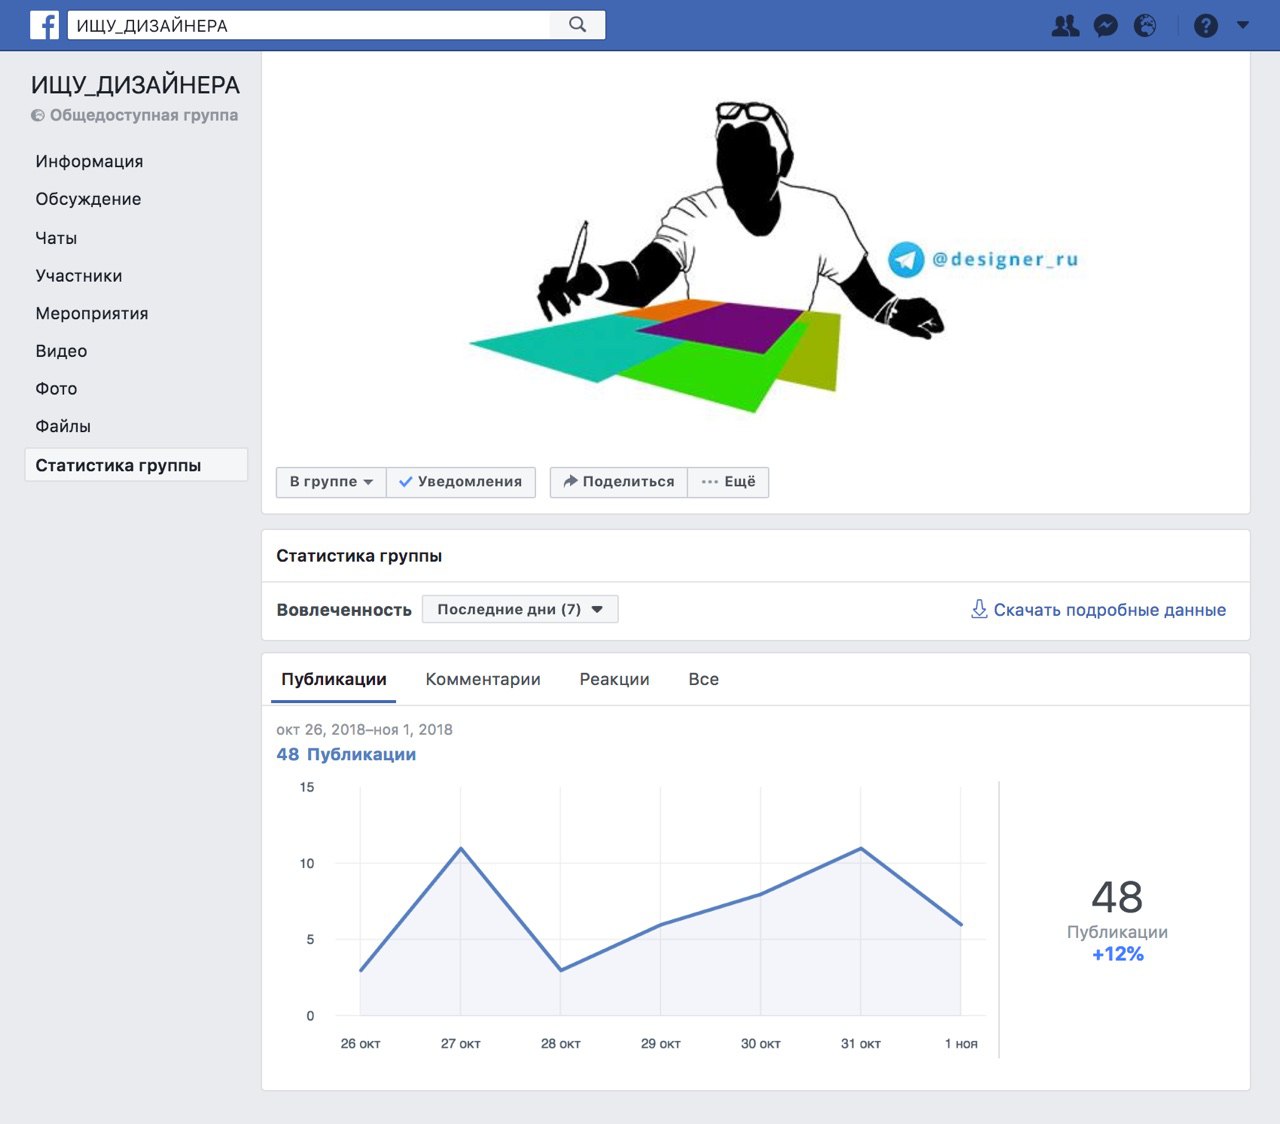Open Чаты in the sidebar

coord(56,238)
